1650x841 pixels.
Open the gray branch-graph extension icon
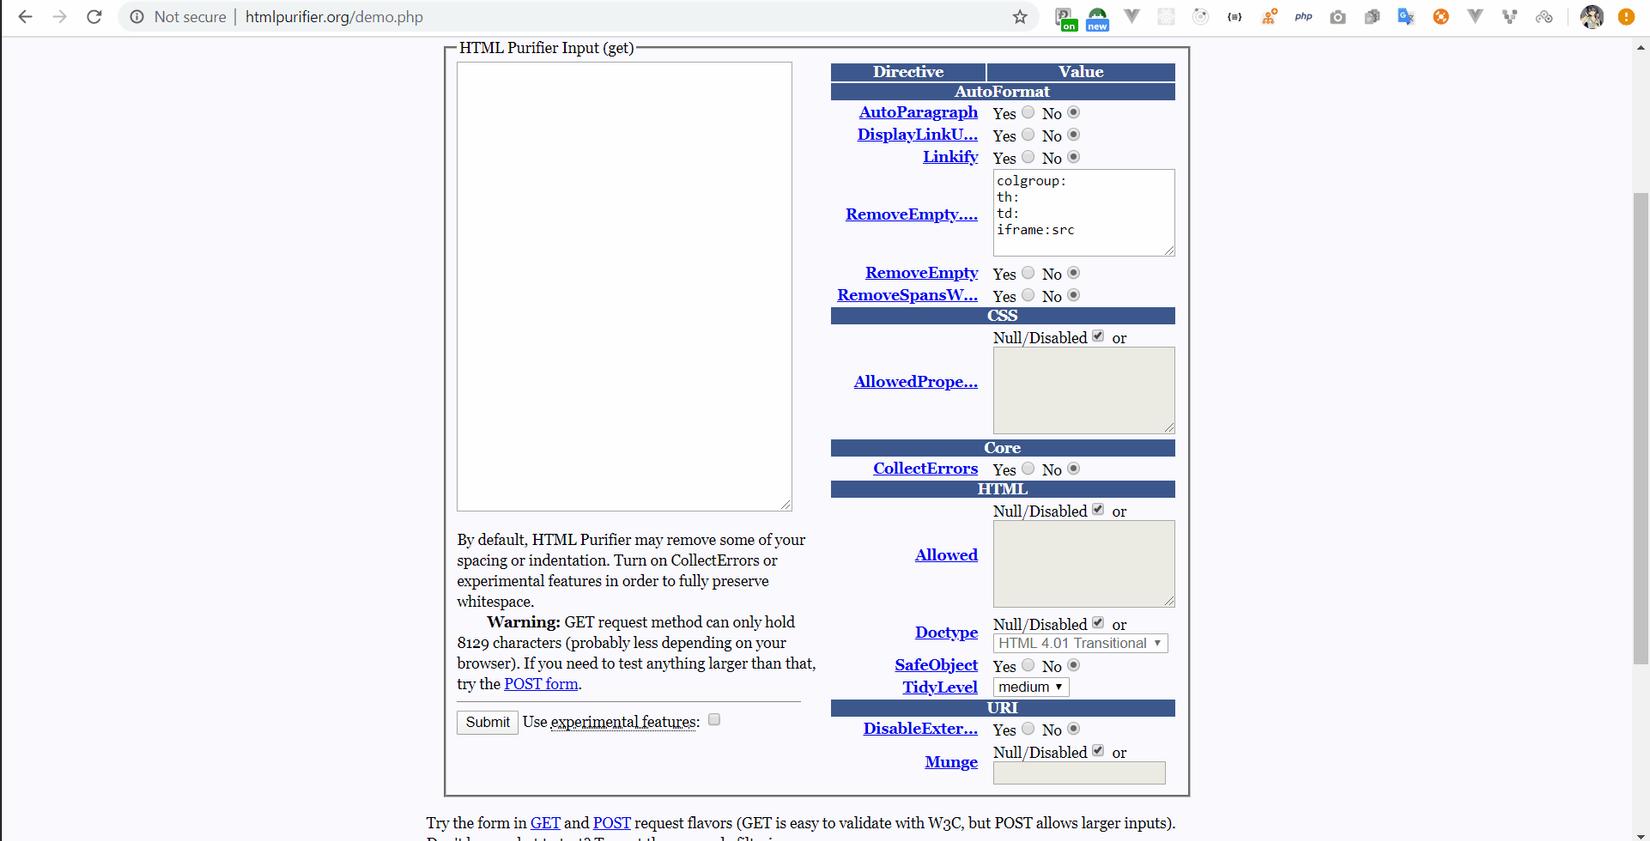coord(1510,17)
